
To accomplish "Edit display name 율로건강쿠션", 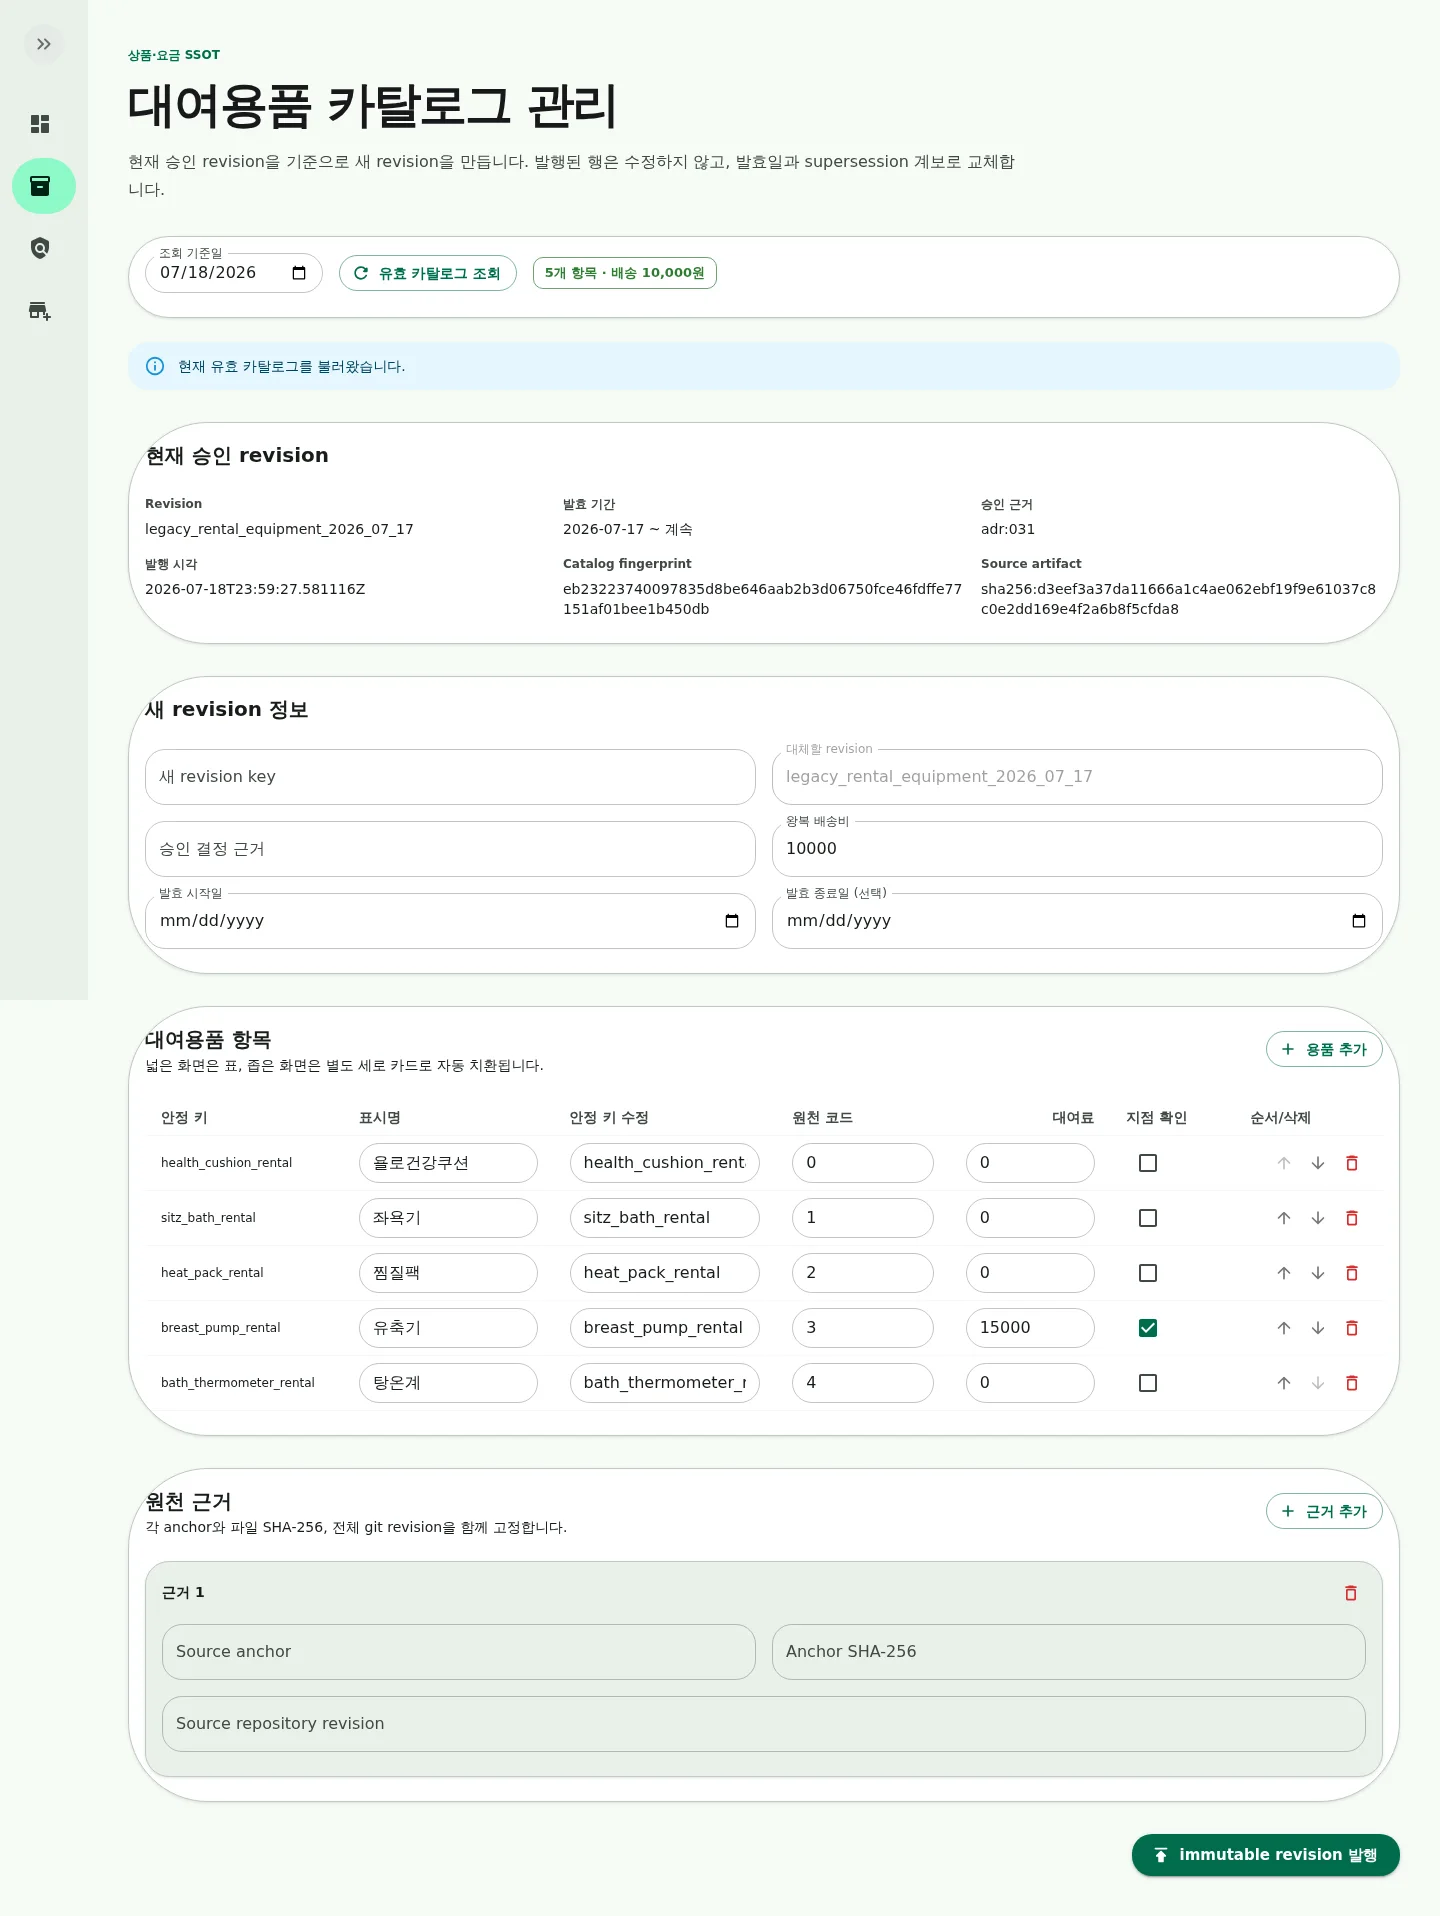I will pyautogui.click(x=448, y=1163).
